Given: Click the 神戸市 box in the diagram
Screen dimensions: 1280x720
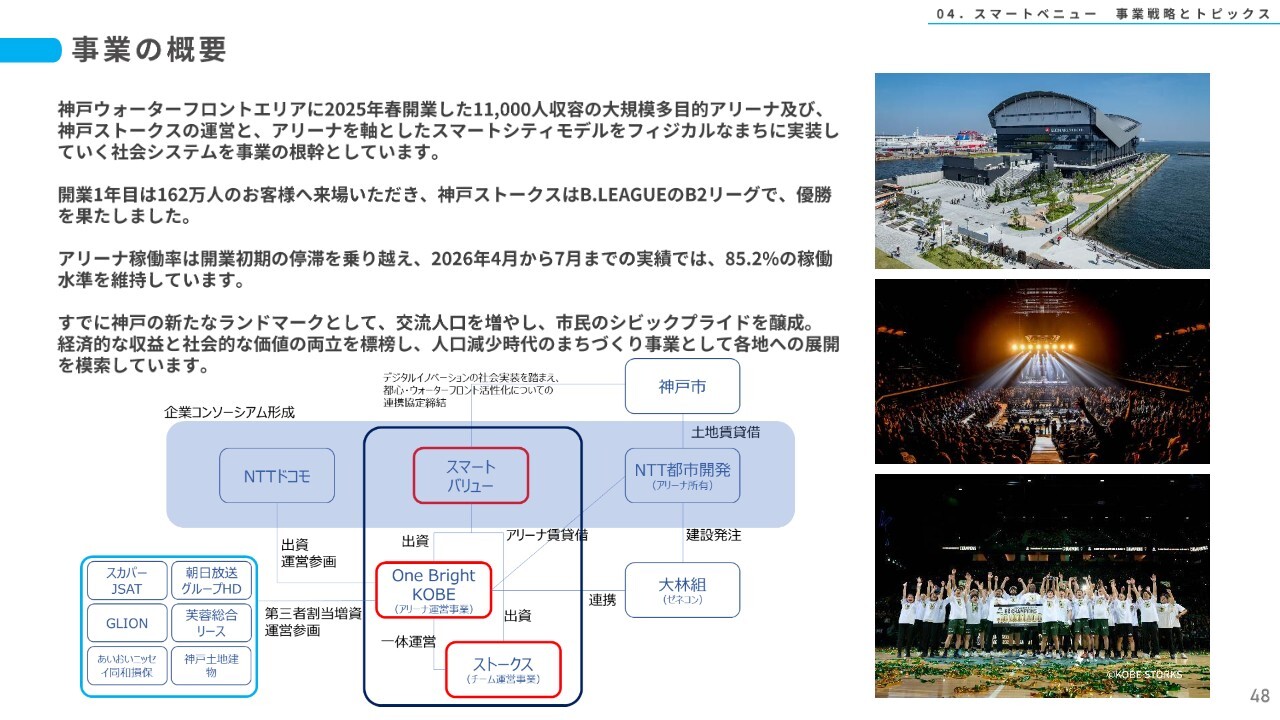Looking at the screenshot, I should pyautogui.click(x=683, y=386).
